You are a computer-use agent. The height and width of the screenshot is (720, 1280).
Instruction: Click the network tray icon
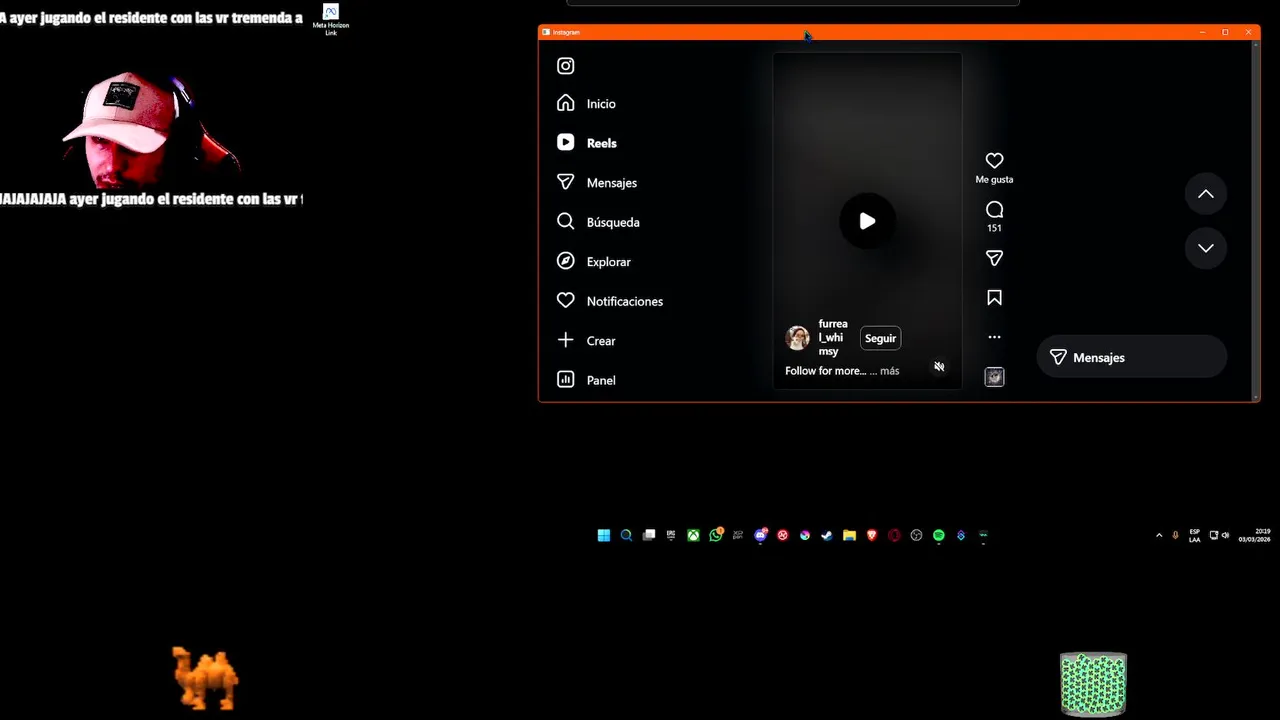1214,535
